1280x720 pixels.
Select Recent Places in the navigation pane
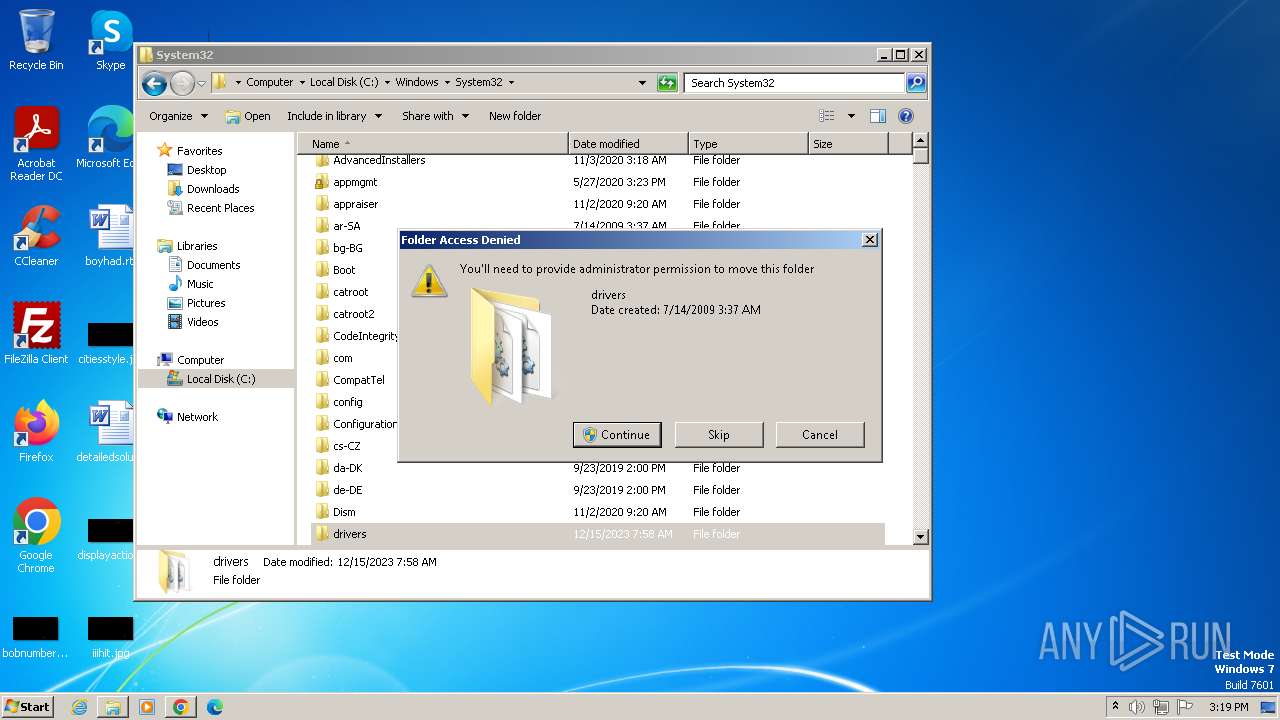220,208
